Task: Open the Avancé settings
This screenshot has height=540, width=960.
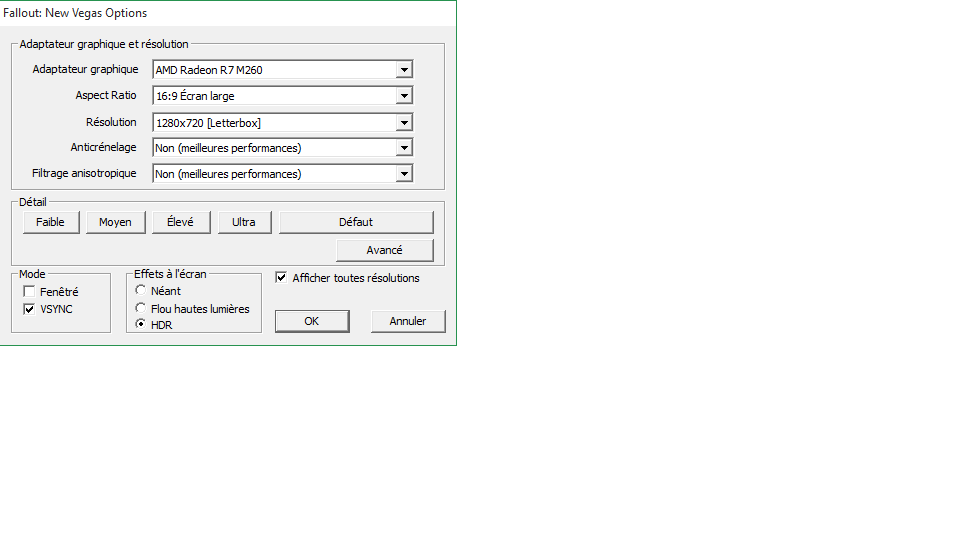Action: 384,250
